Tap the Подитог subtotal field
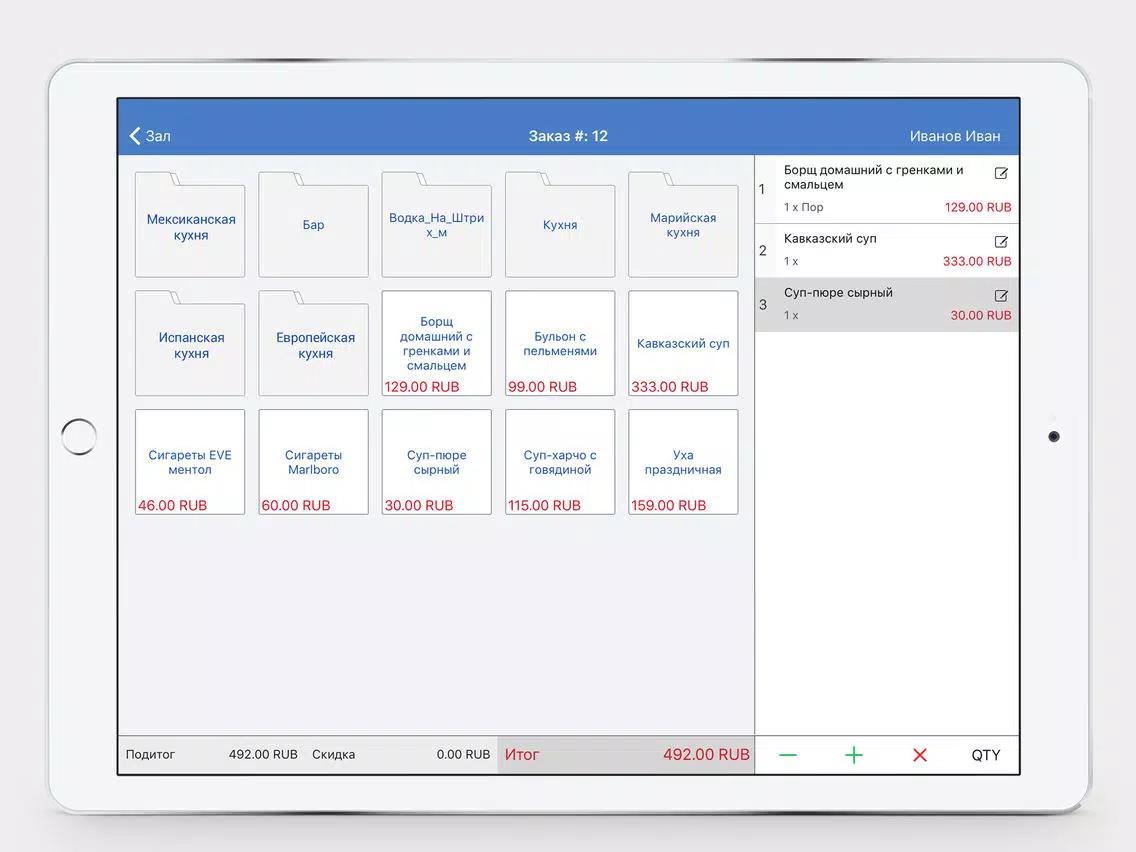This screenshot has width=1136, height=852. [212, 755]
